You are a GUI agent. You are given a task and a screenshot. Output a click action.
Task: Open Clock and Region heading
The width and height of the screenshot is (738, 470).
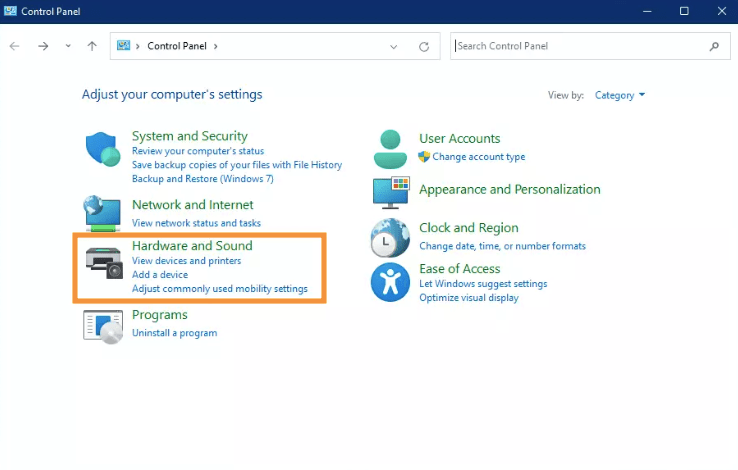coord(469,228)
